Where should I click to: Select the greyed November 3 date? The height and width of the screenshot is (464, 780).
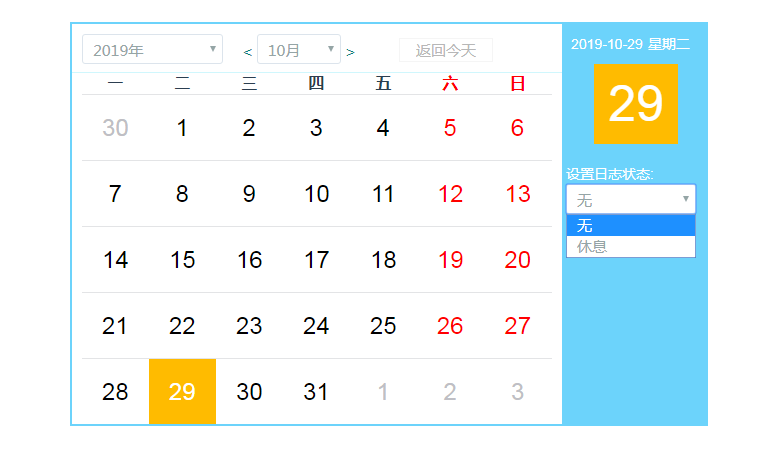tap(517, 391)
